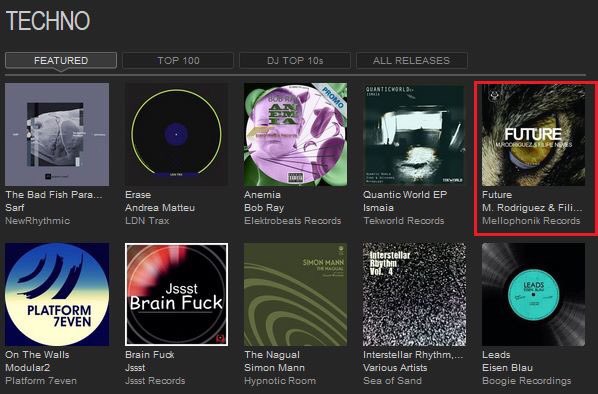This screenshot has height=394, width=598.
Task: Visit the M. Rodriguez & Fili... artist link
Action: click(532, 207)
